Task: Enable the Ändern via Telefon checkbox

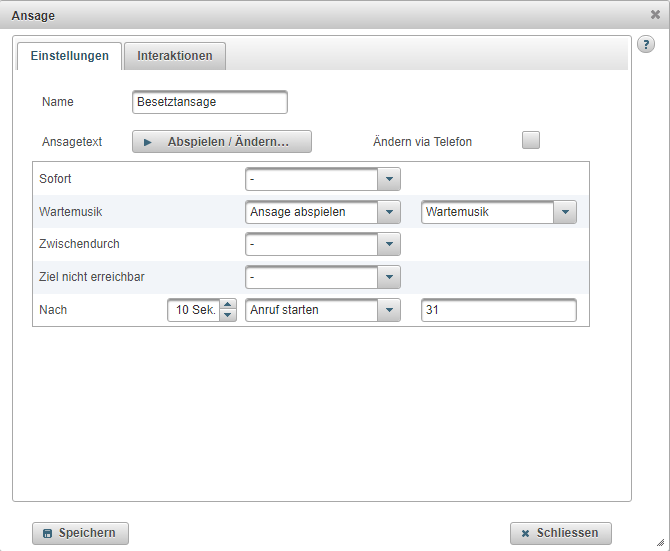Action: (x=531, y=140)
